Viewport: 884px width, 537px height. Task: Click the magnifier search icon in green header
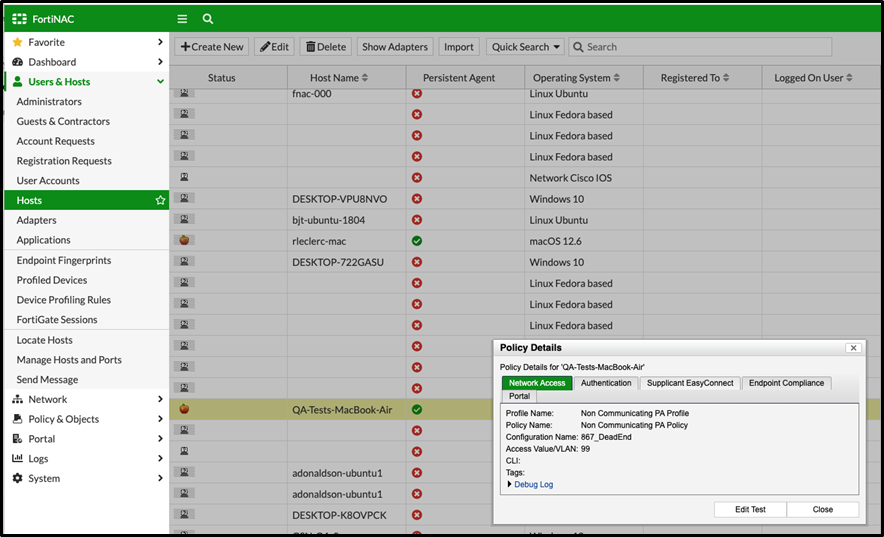click(x=208, y=18)
